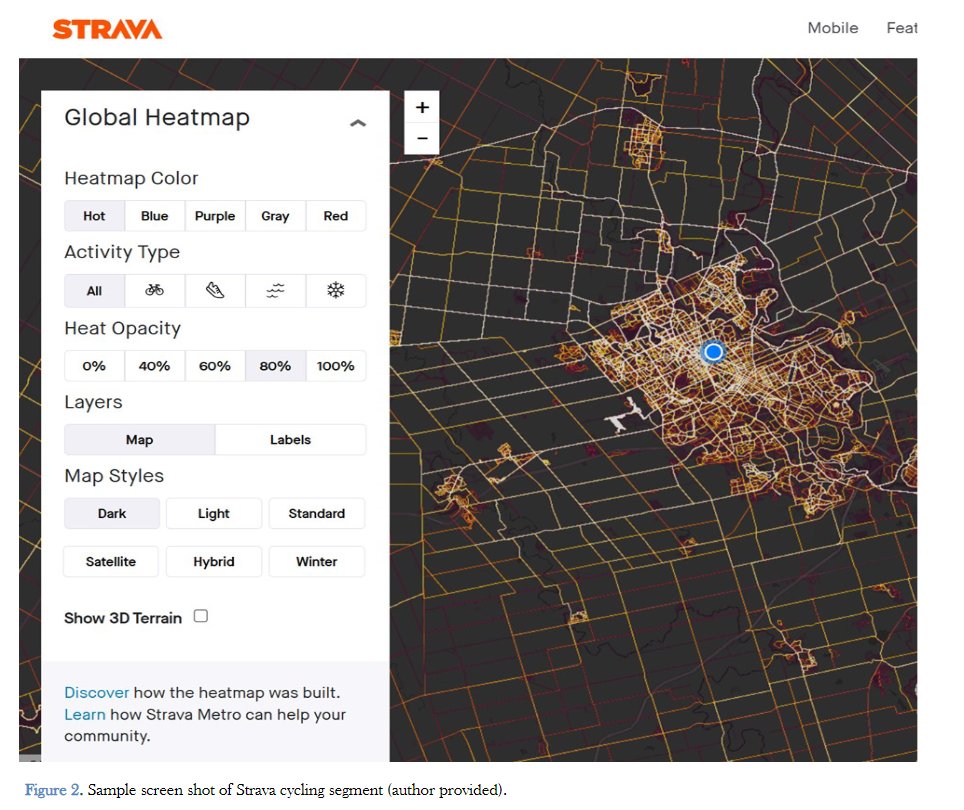Select the winter snowflake activity icon
The image size is (964, 810).
tap(335, 290)
